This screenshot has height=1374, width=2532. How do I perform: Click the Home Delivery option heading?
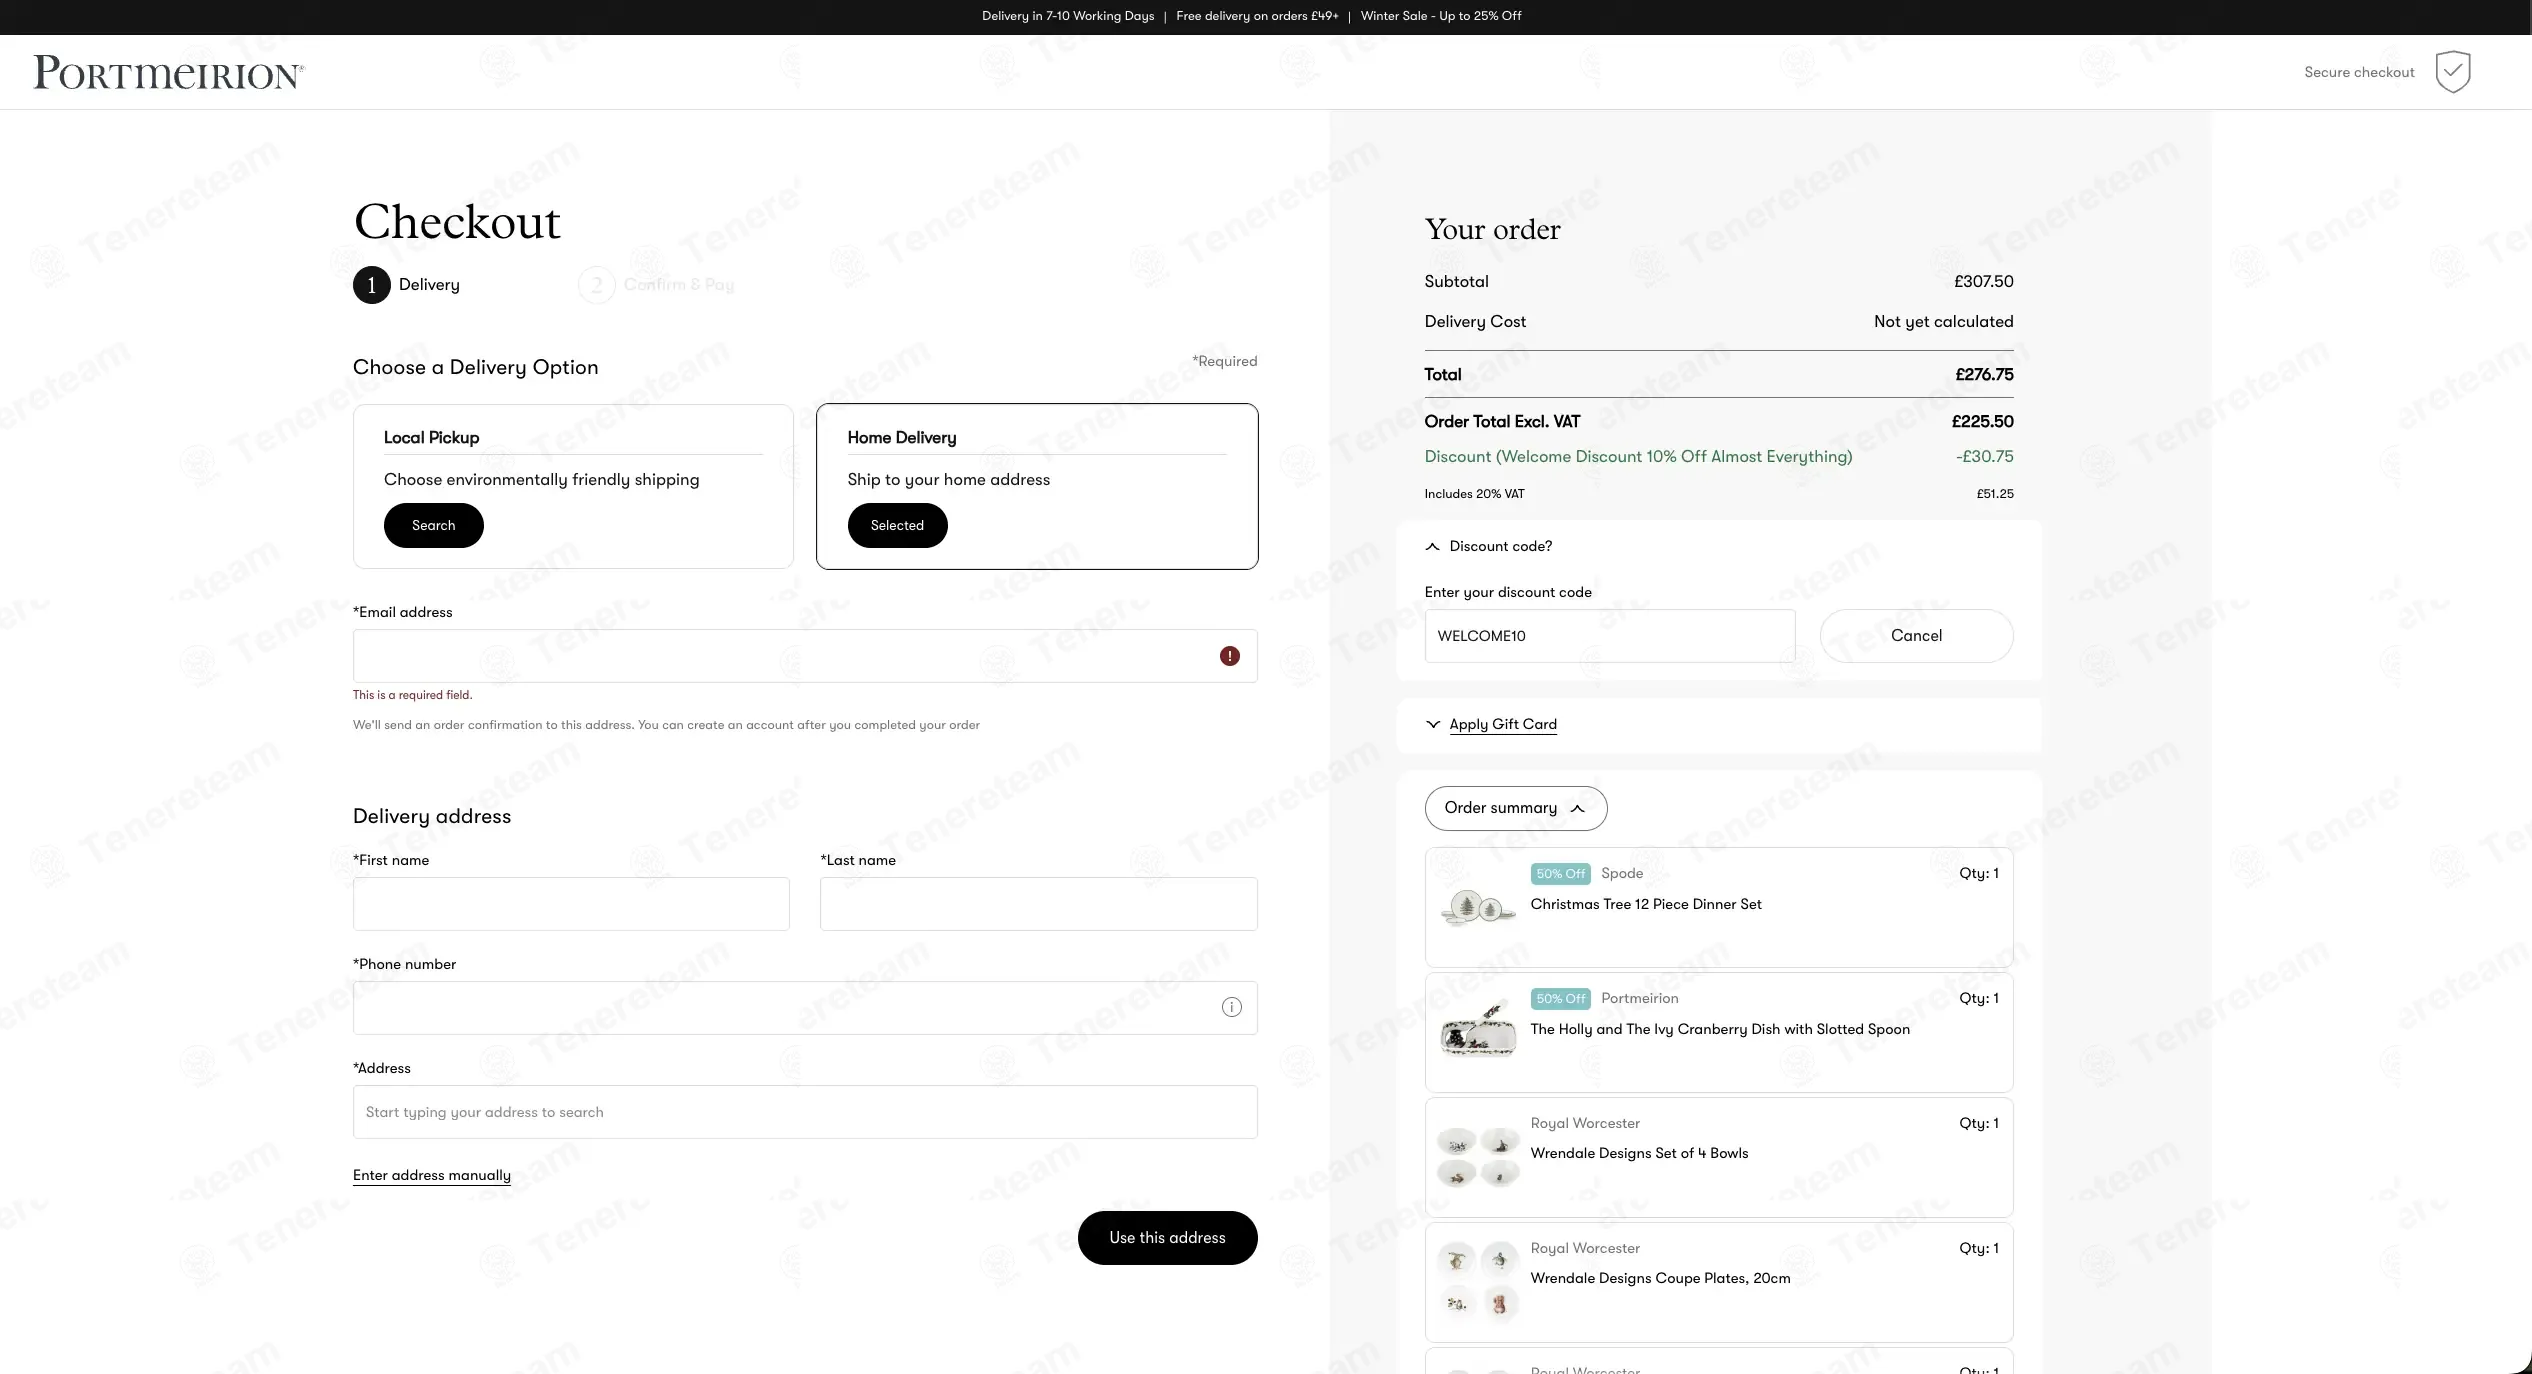tap(902, 438)
